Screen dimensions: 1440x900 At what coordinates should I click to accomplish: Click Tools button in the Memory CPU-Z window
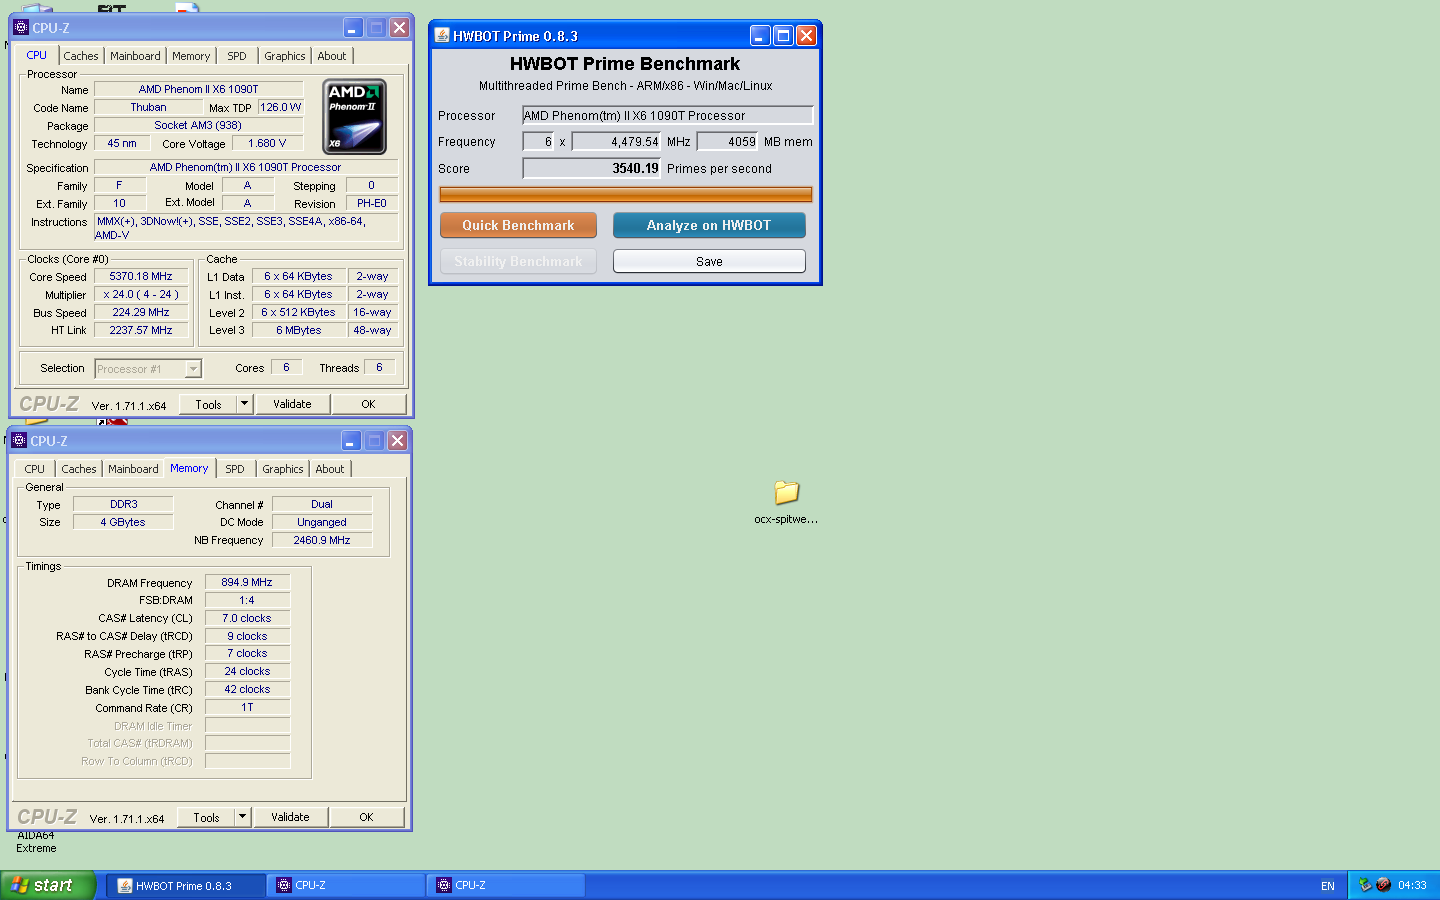[206, 817]
